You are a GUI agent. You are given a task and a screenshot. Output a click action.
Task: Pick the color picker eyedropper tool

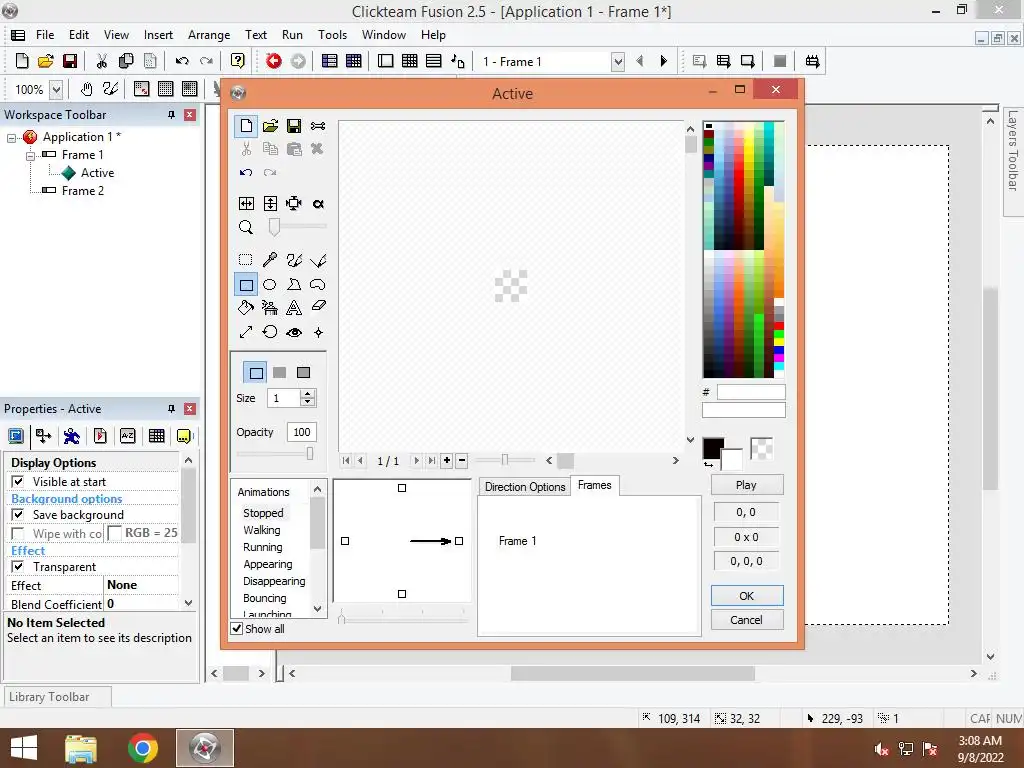[x=270, y=260]
